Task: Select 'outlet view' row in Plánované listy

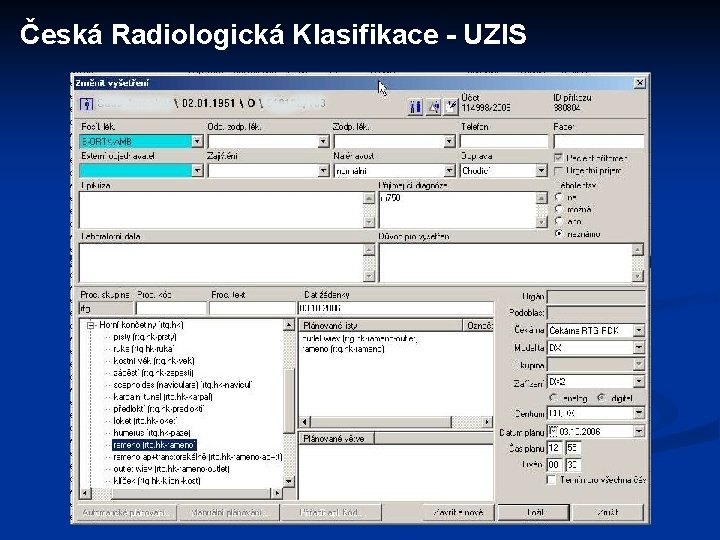Action: click(360, 339)
